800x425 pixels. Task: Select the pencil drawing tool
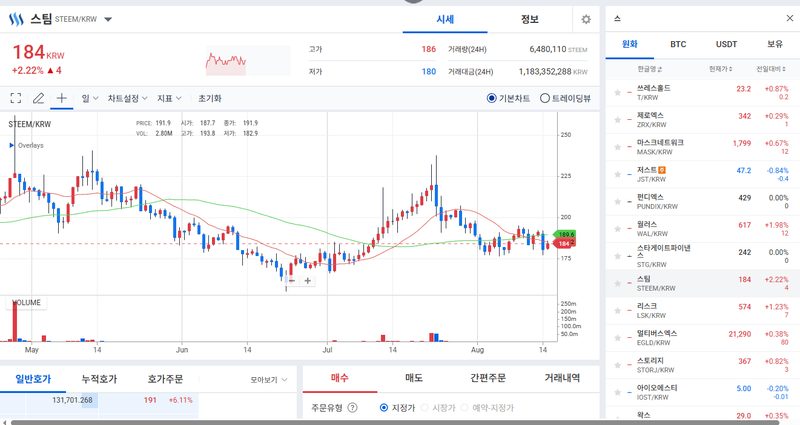(x=38, y=98)
